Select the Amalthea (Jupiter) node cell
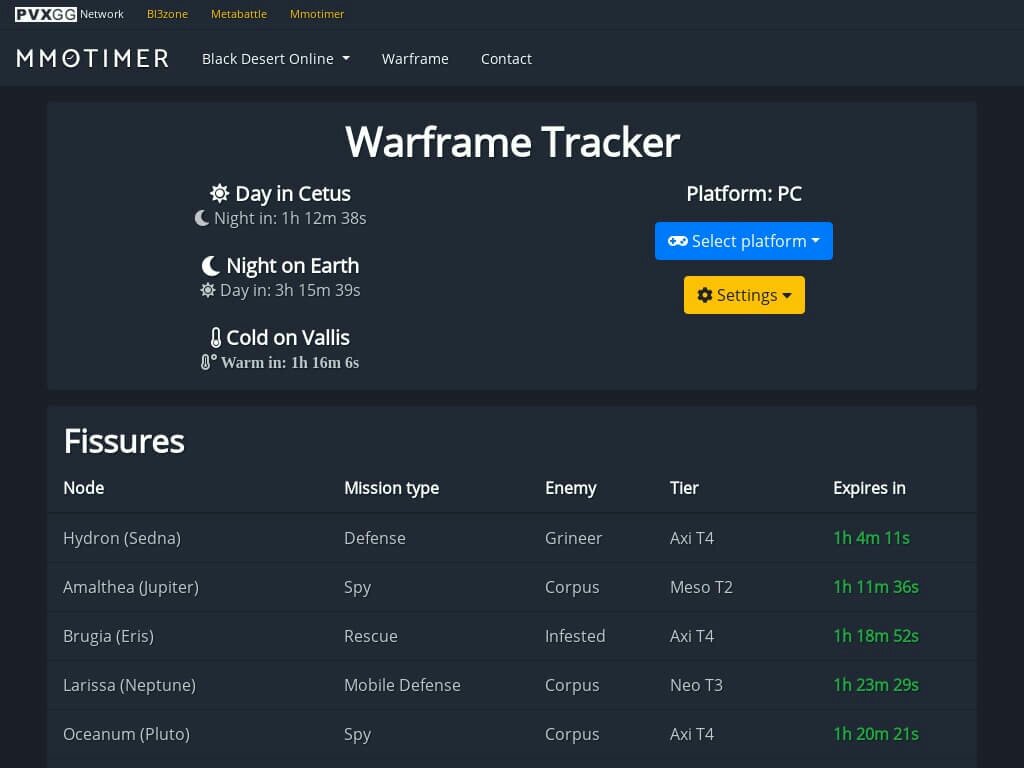This screenshot has width=1024, height=768. click(131, 587)
